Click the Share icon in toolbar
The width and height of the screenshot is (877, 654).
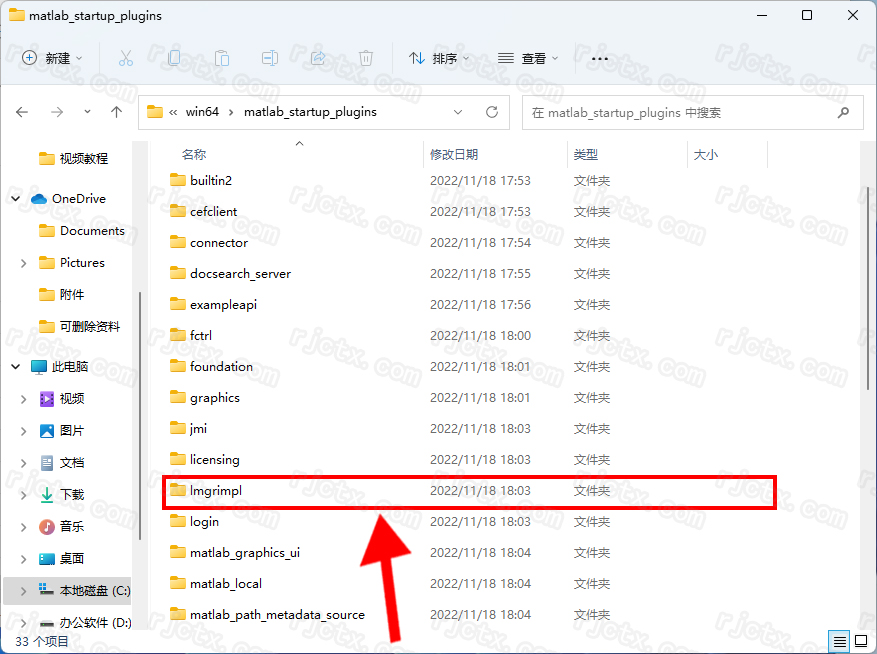[x=318, y=58]
